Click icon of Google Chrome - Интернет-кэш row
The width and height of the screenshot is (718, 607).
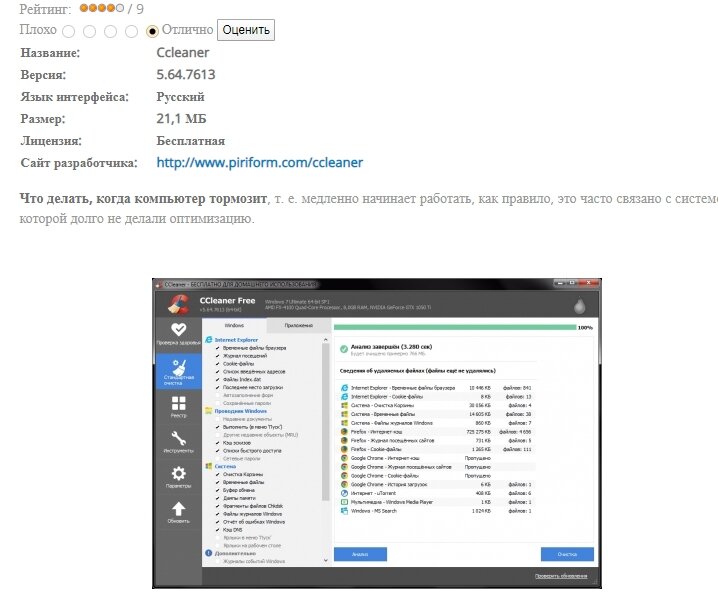[x=344, y=458]
